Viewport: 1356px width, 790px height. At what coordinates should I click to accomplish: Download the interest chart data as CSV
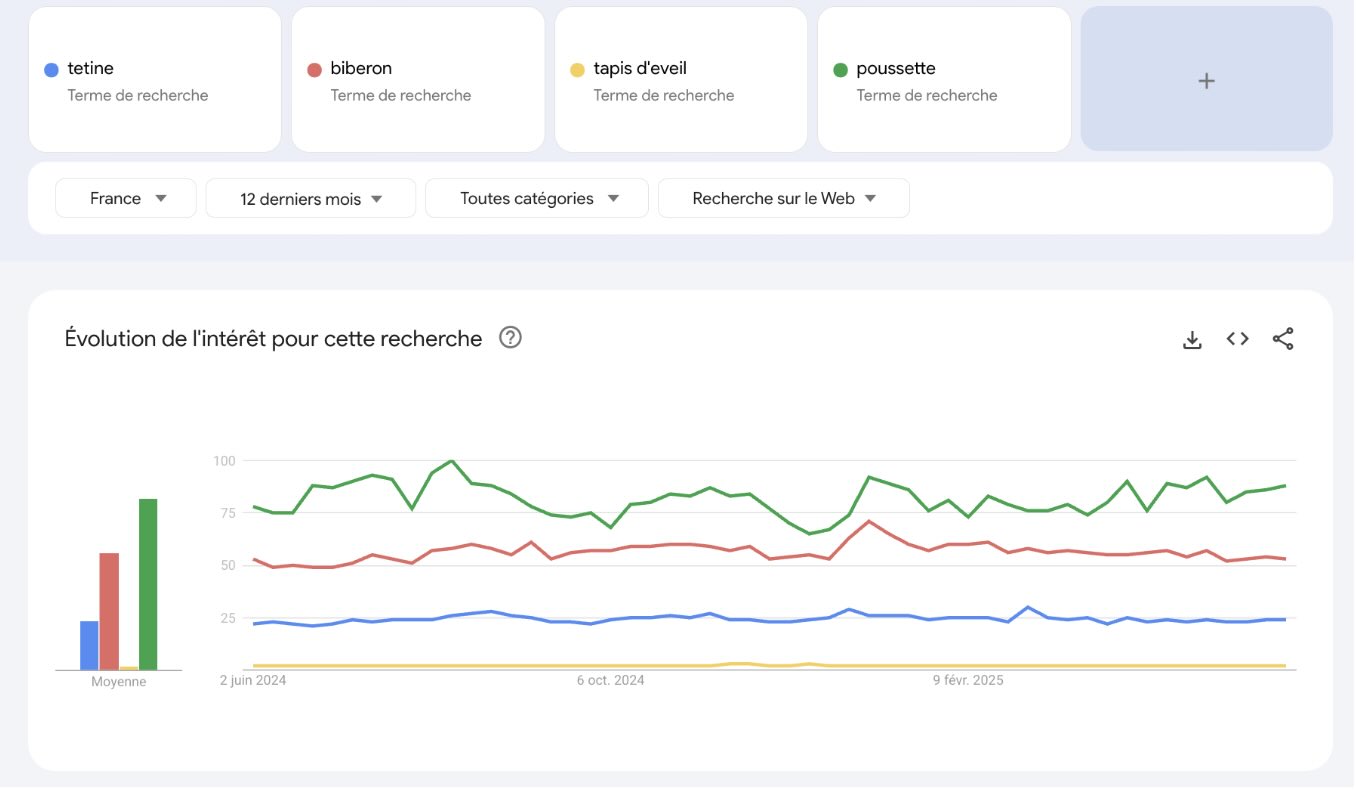[1191, 339]
